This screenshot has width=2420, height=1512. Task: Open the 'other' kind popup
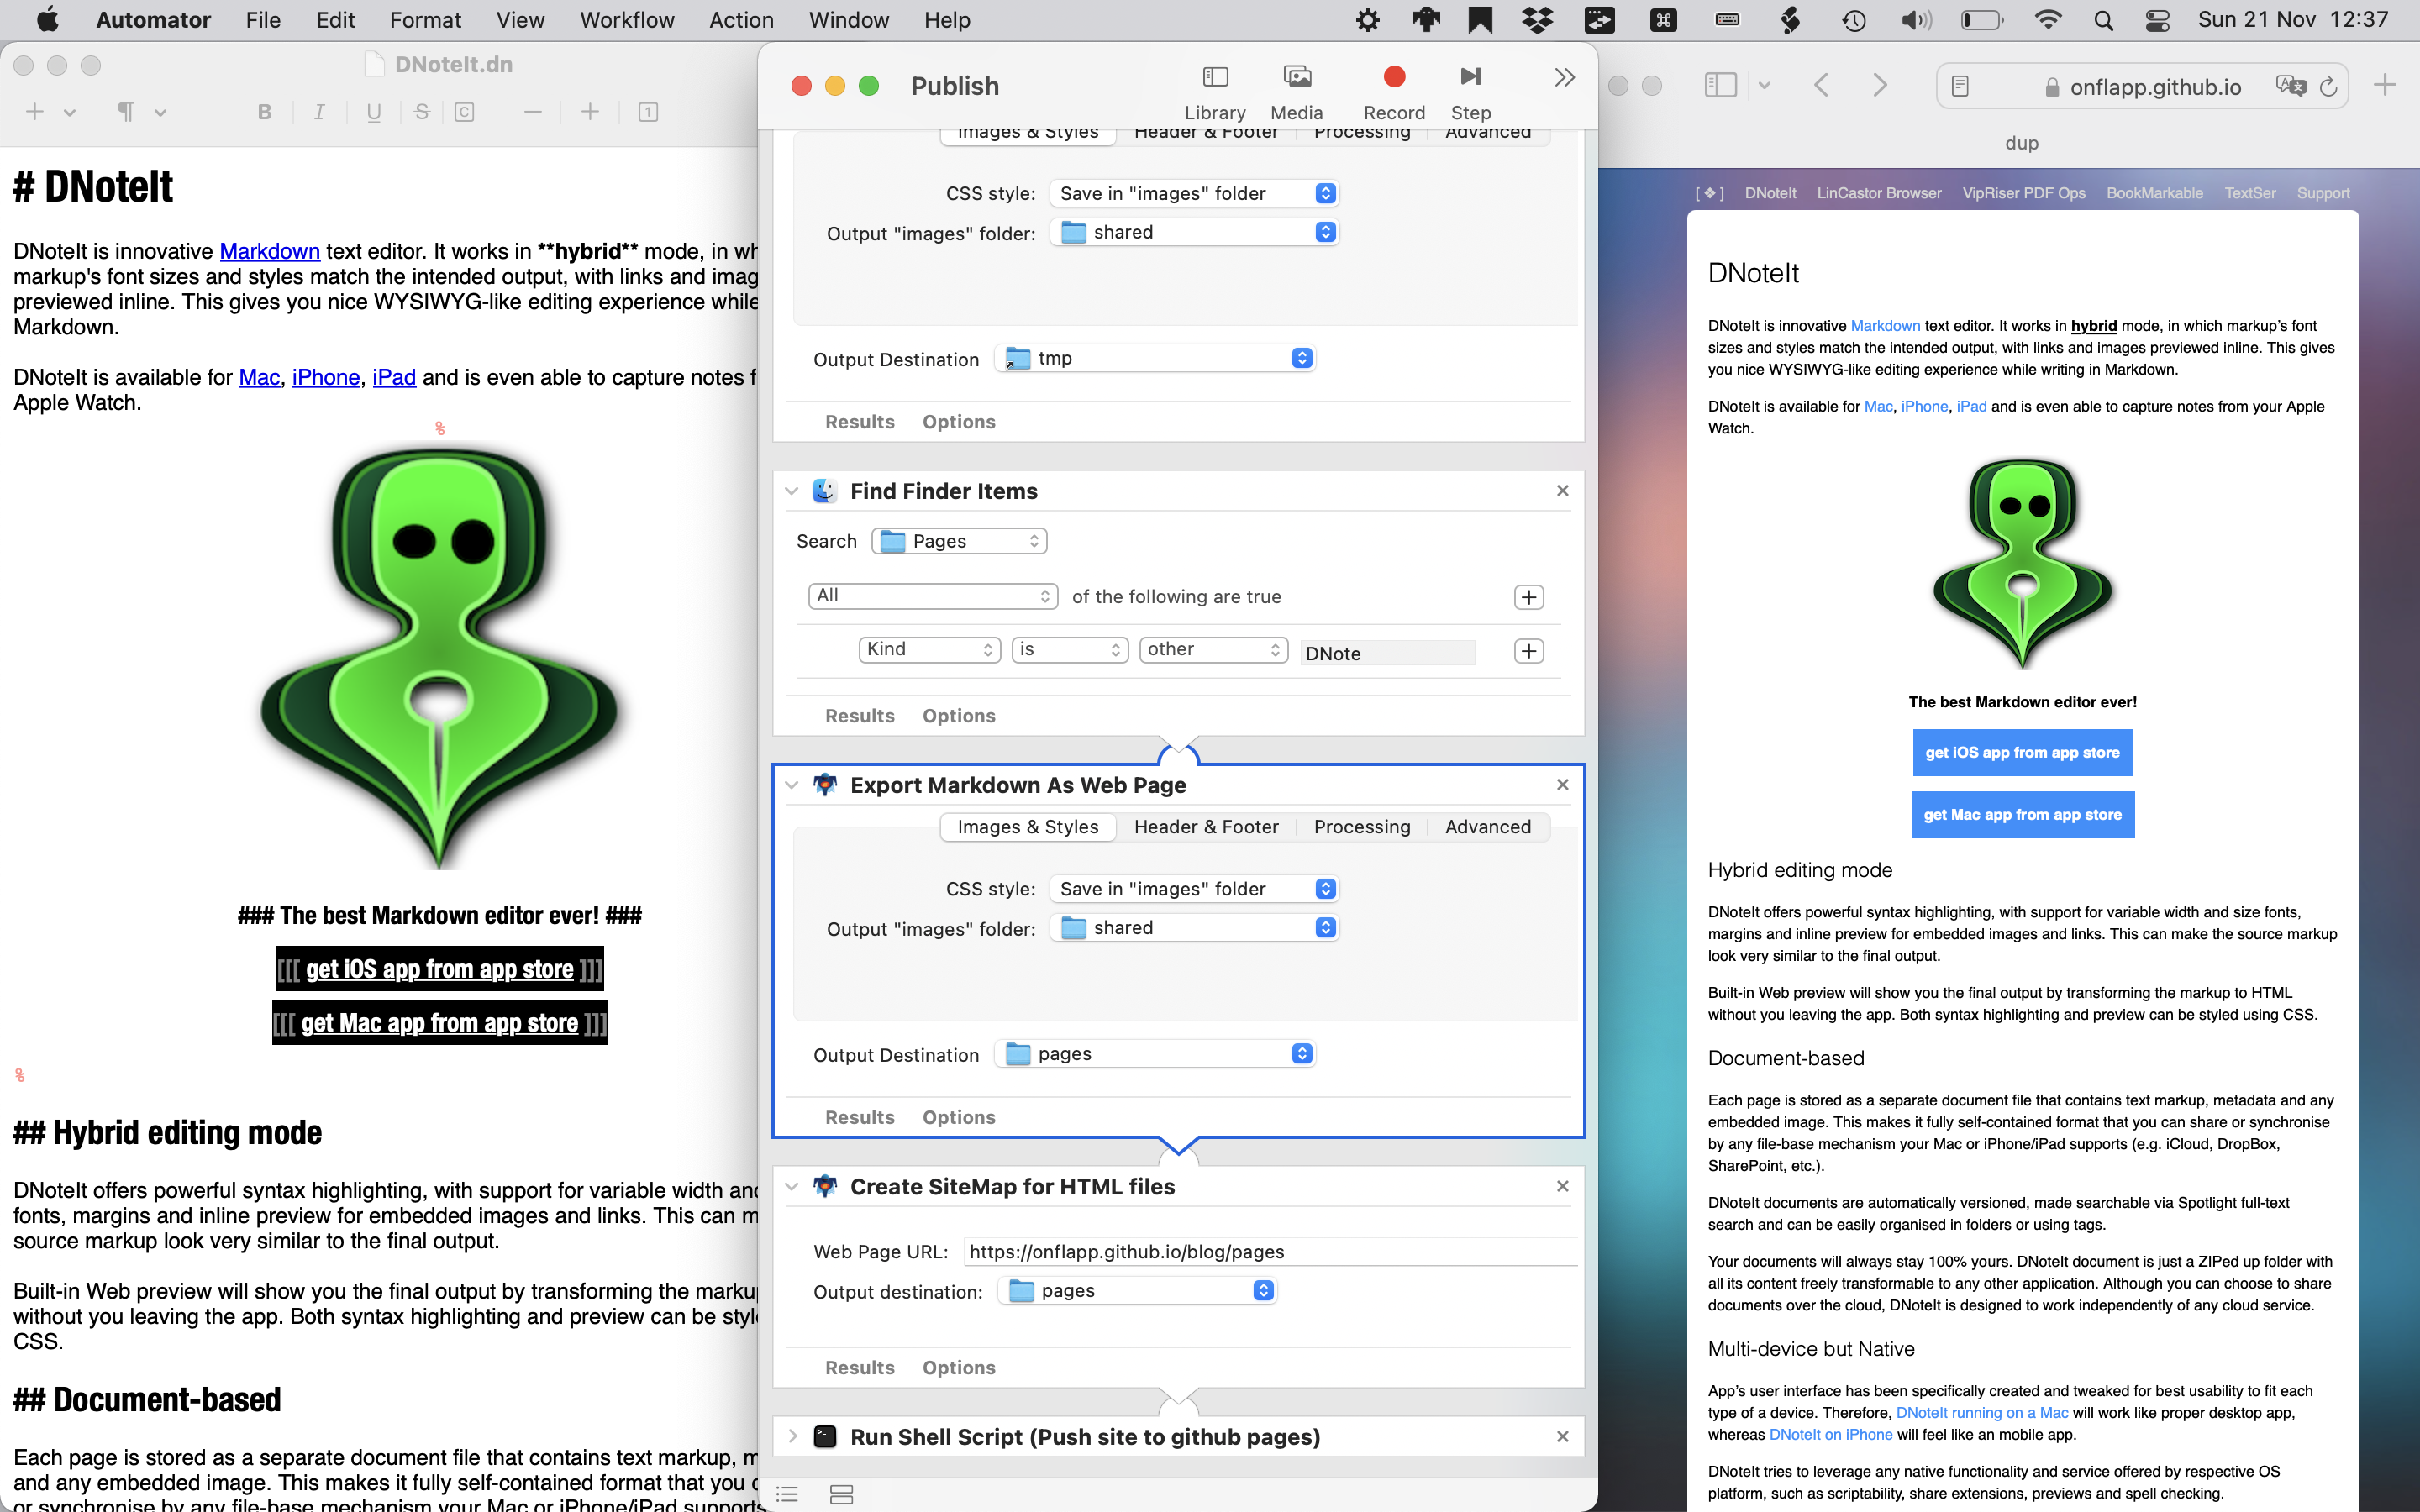[1213, 650]
